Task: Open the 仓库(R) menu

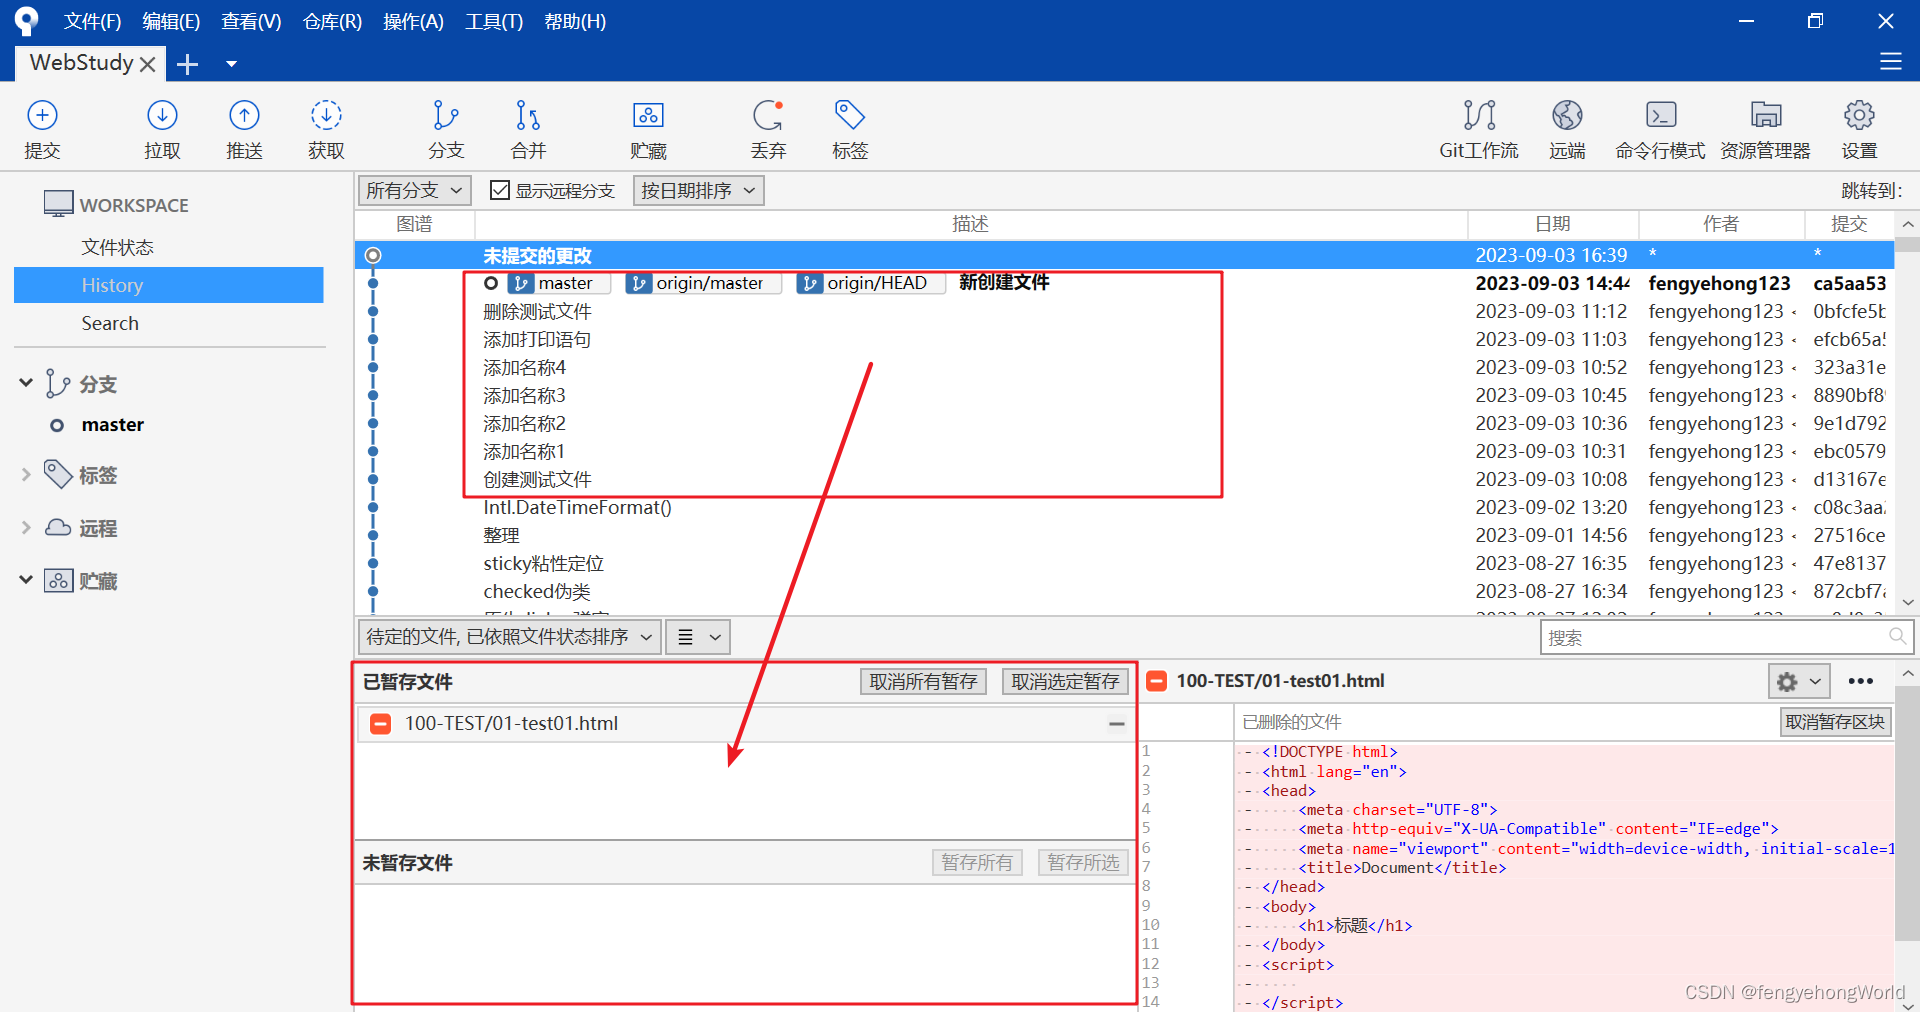Action: [332, 21]
